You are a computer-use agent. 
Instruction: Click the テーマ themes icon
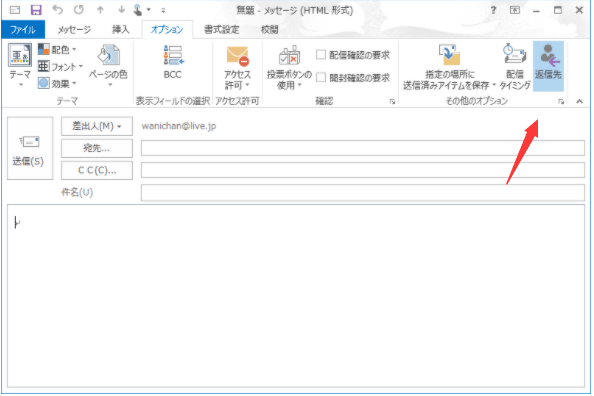click(20, 56)
